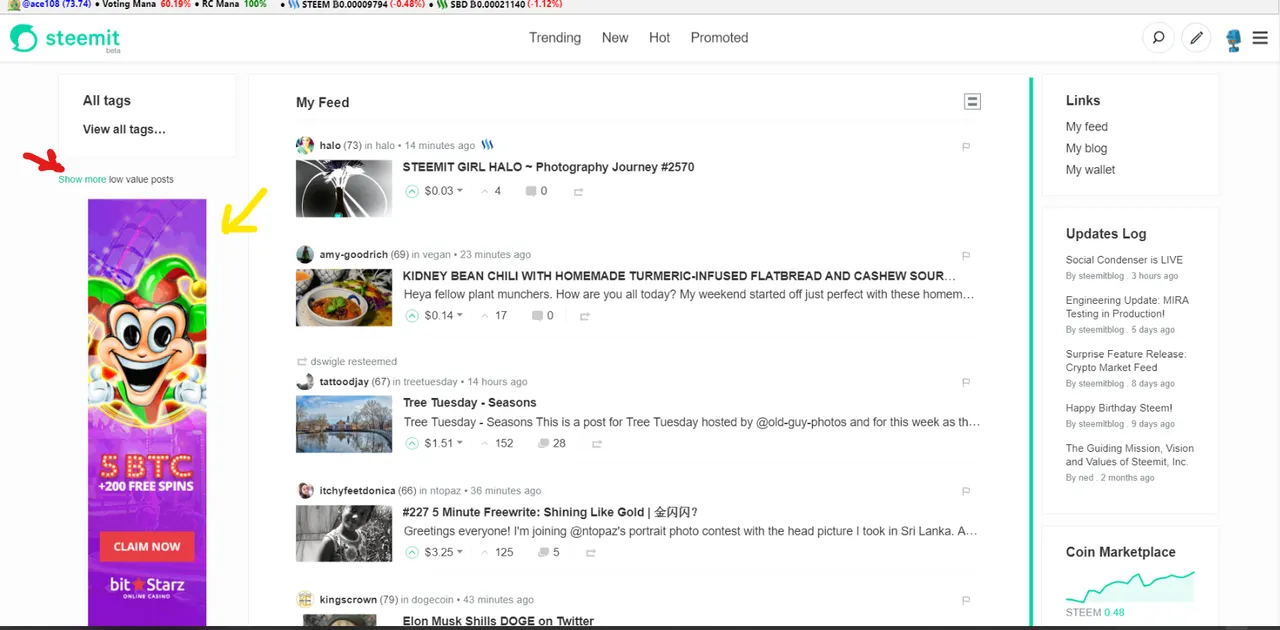
Task: Expand the $0.14 payout dropdown
Action: click(x=444, y=315)
